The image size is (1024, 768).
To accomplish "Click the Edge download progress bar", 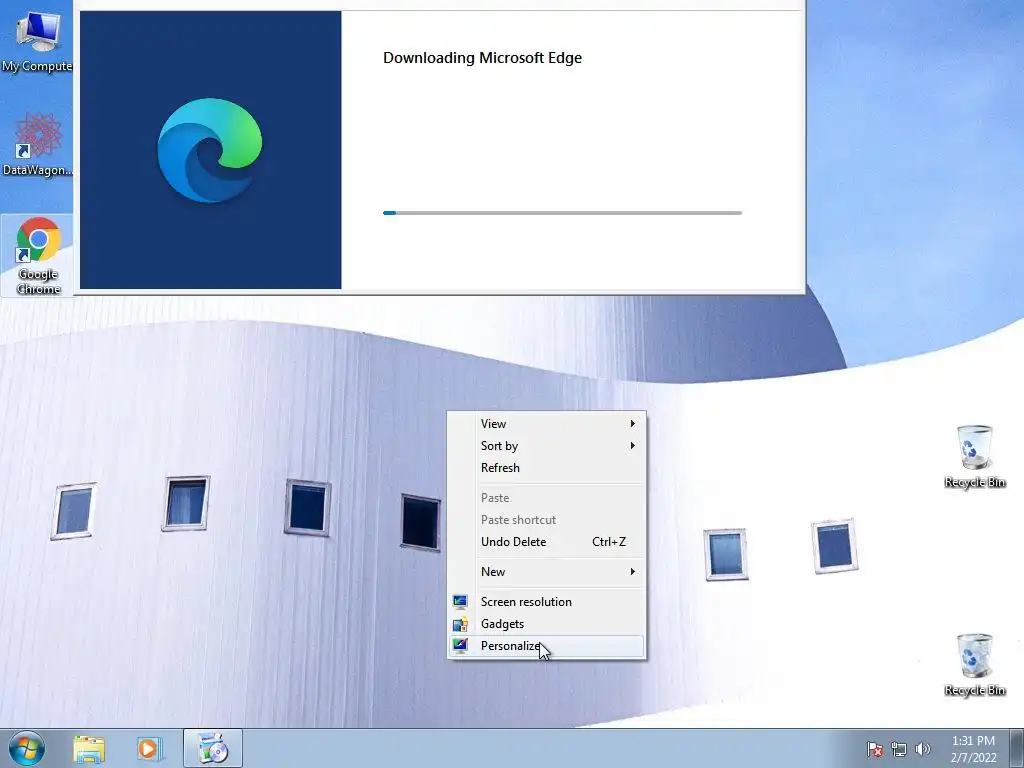I will click(x=562, y=213).
